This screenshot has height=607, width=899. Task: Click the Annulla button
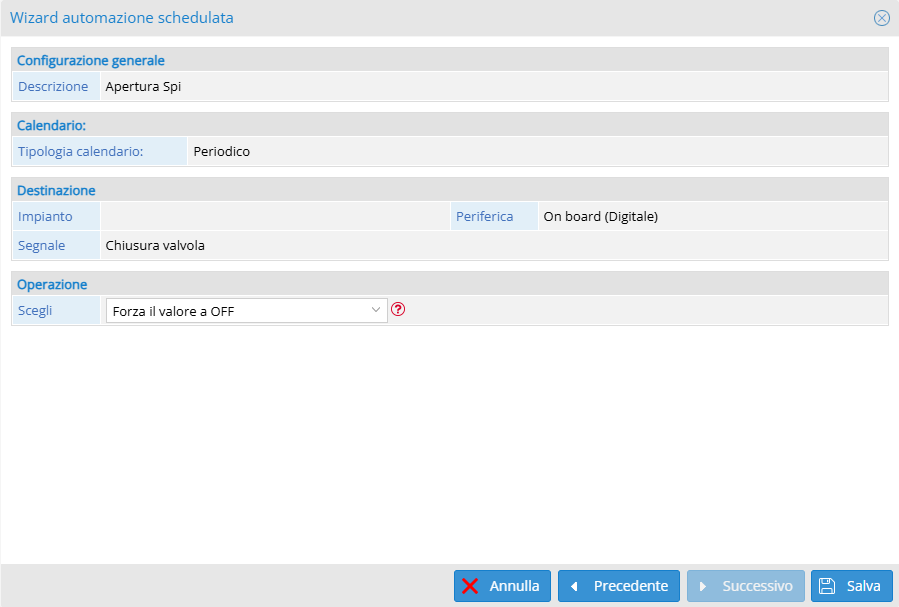[502, 586]
